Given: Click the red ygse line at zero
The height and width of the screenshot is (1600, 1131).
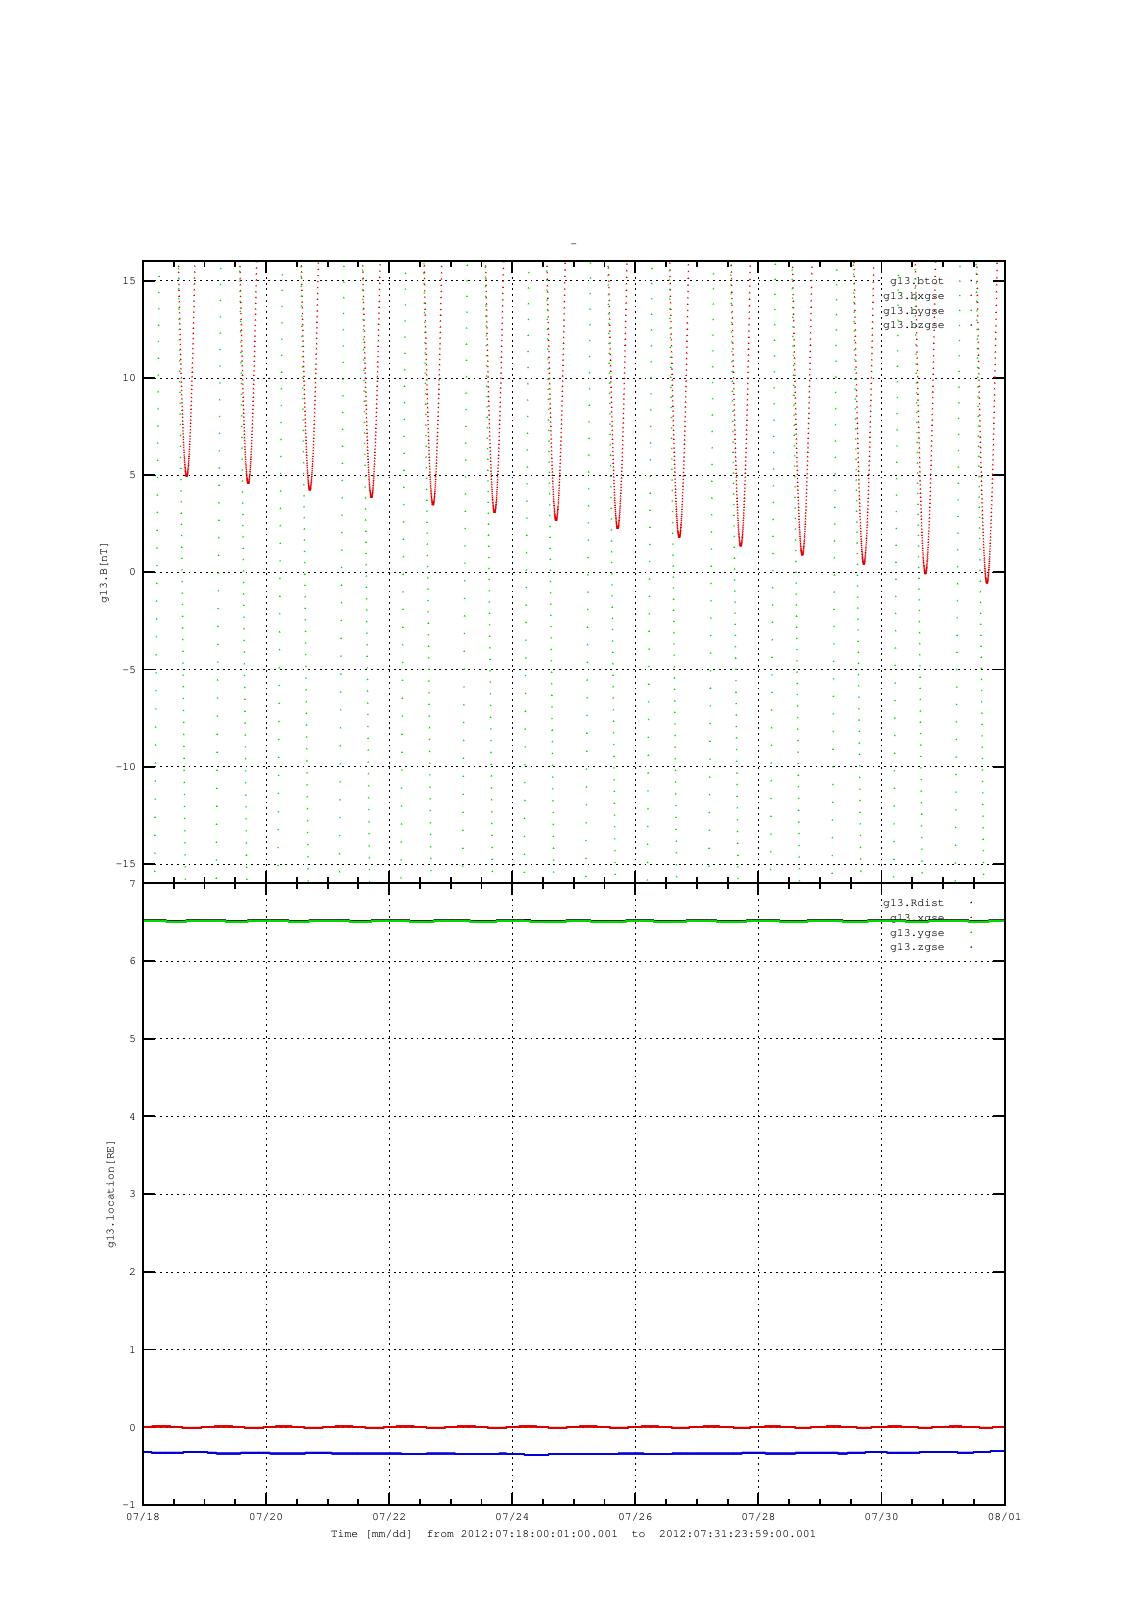Looking at the screenshot, I should [574, 1427].
